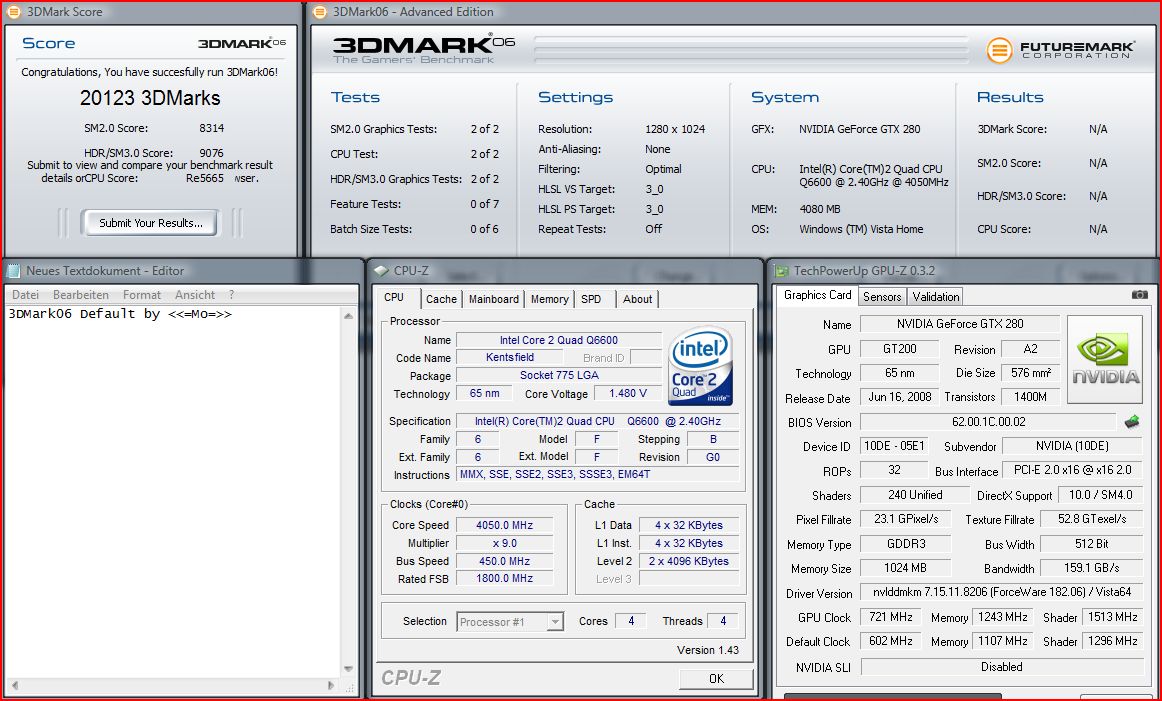Click the GPU-Z Shaders value '240 Unified'
Image resolution: width=1162 pixels, height=701 pixels.
(915, 495)
